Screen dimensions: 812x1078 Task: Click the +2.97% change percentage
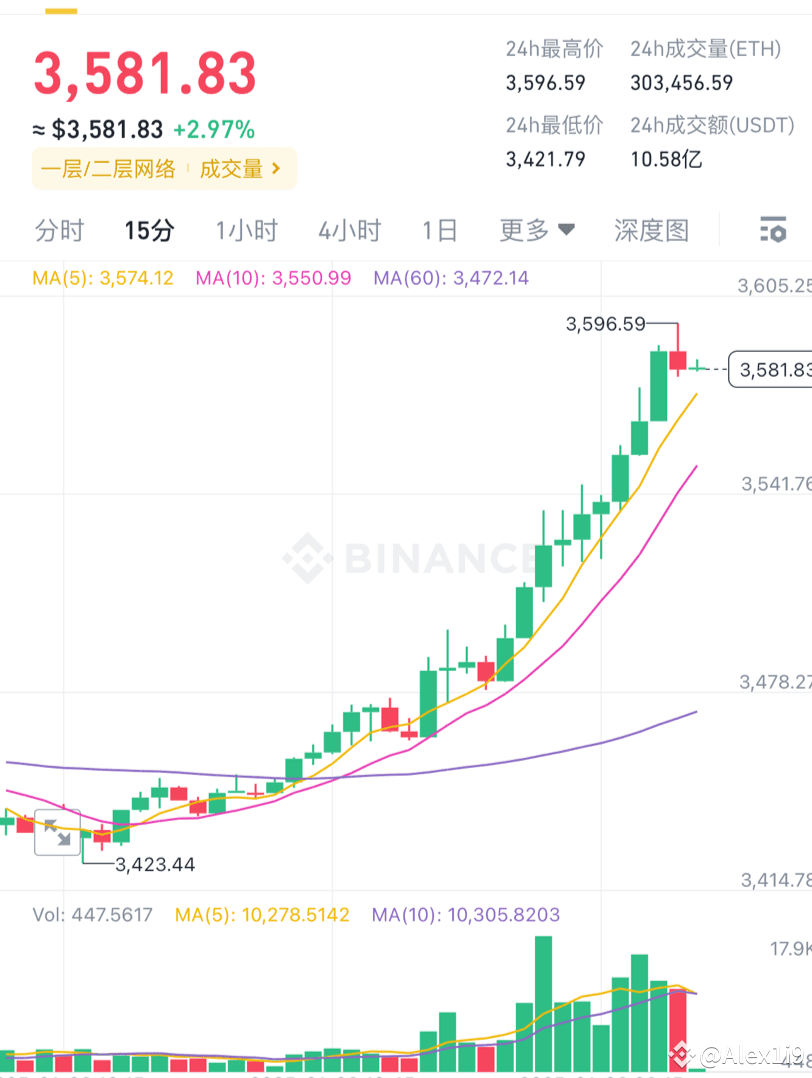[217, 130]
